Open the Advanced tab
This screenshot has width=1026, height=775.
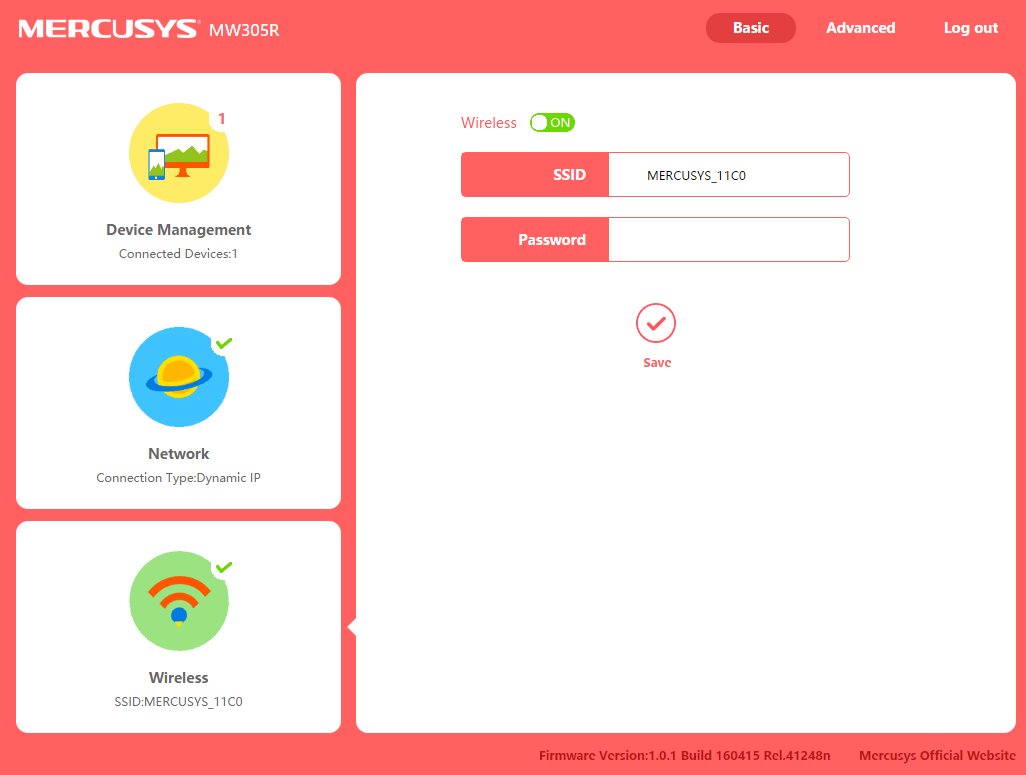click(860, 28)
